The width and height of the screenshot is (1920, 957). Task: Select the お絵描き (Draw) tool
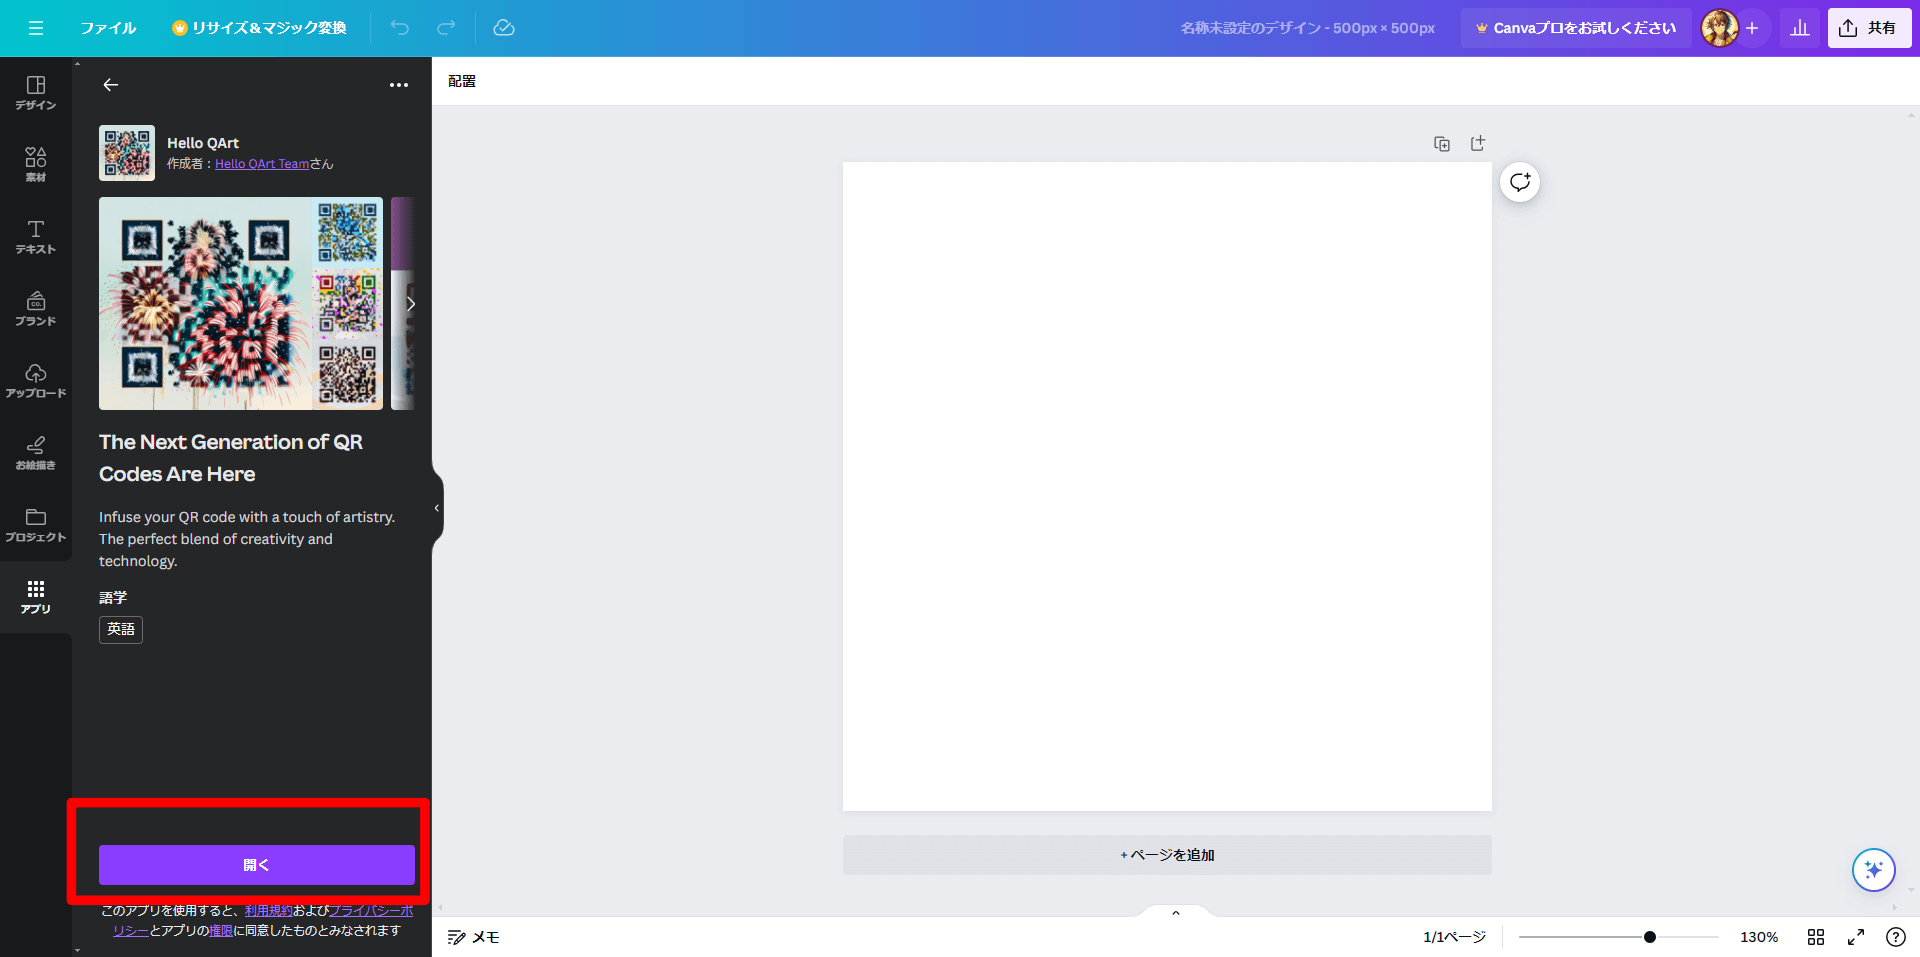[35, 453]
